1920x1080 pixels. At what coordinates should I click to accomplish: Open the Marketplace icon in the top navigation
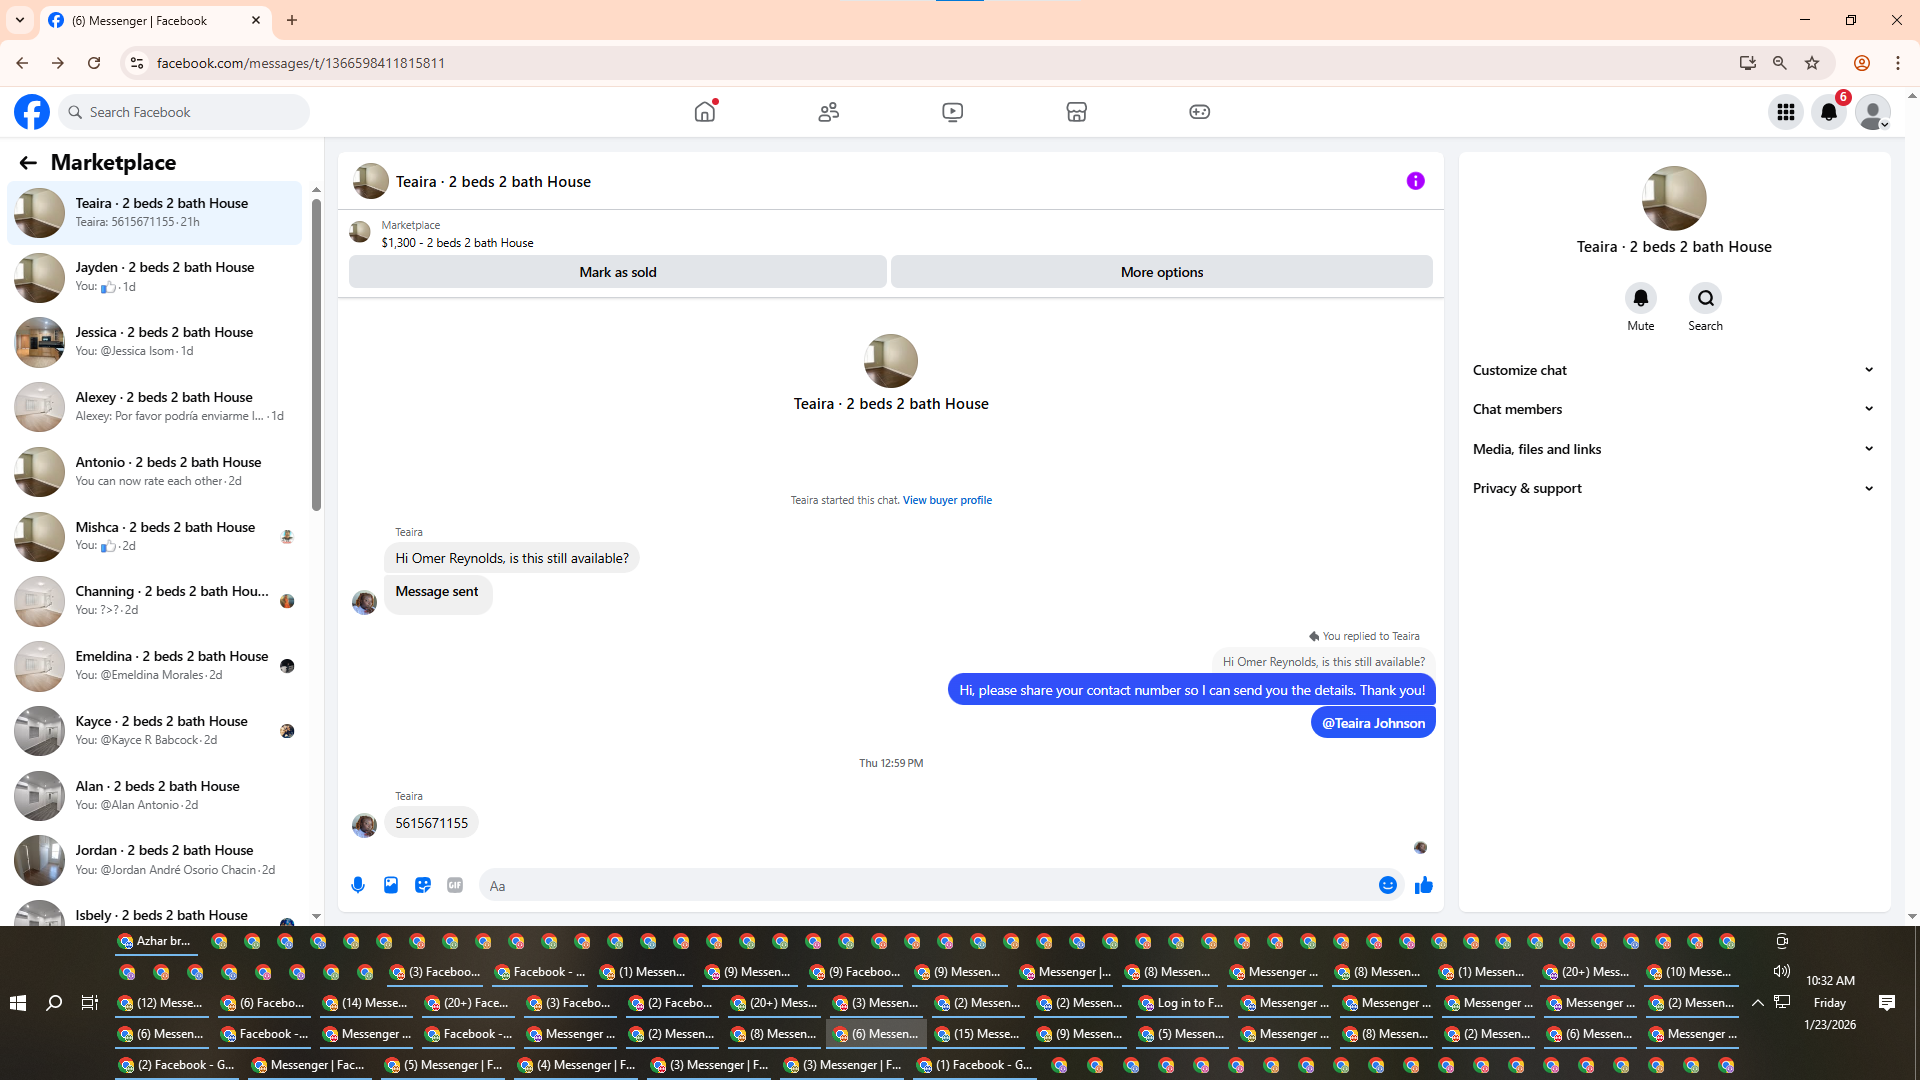tap(1076, 112)
